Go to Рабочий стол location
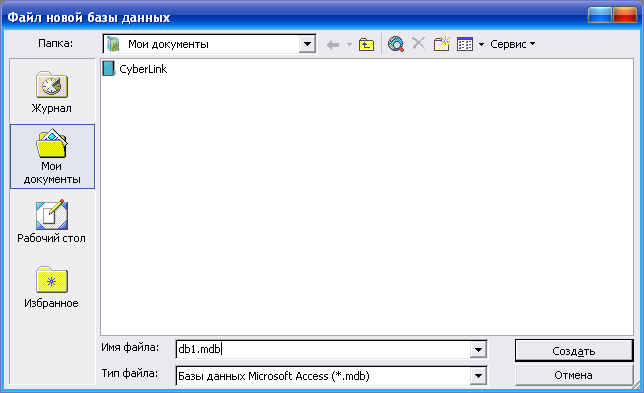Screen dimensions: 644x393 tap(52, 222)
